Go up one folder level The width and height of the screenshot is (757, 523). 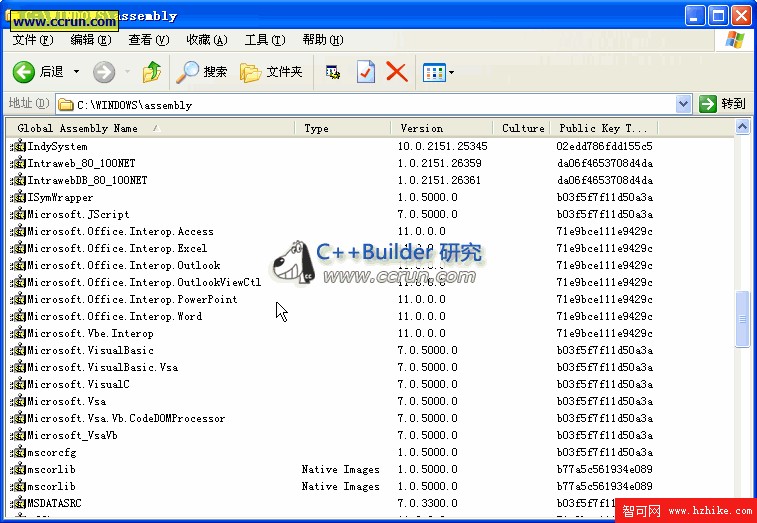pyautogui.click(x=152, y=72)
